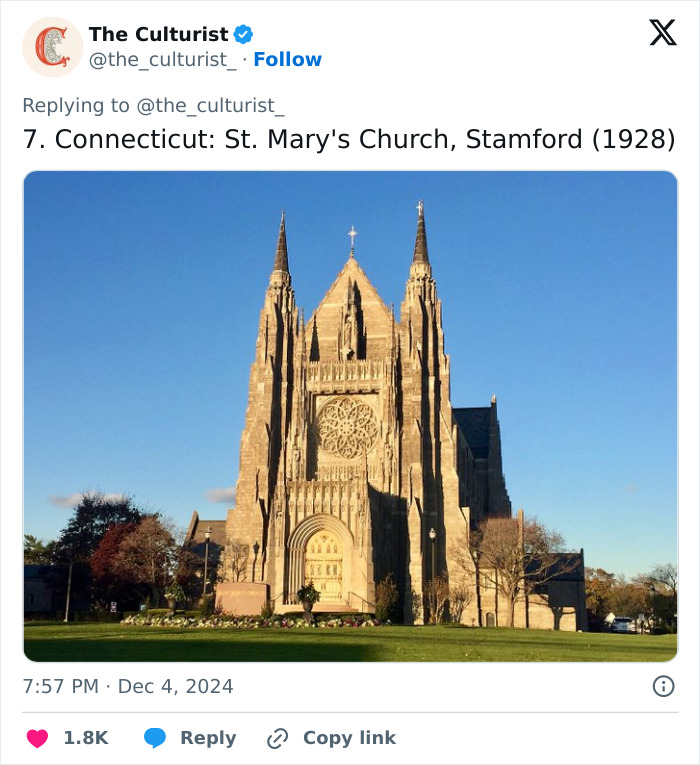This screenshot has height=765, width=700.
Task: Follow The Culturist account
Action: point(288,60)
